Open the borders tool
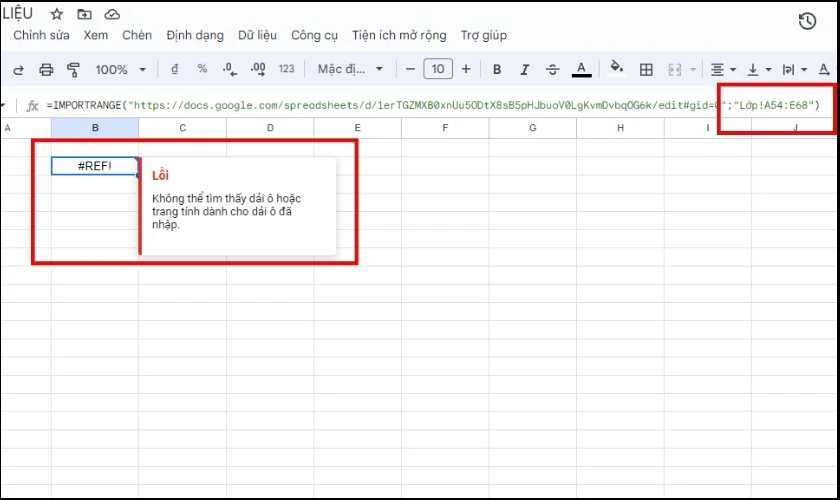This screenshot has width=840, height=500. [646, 70]
